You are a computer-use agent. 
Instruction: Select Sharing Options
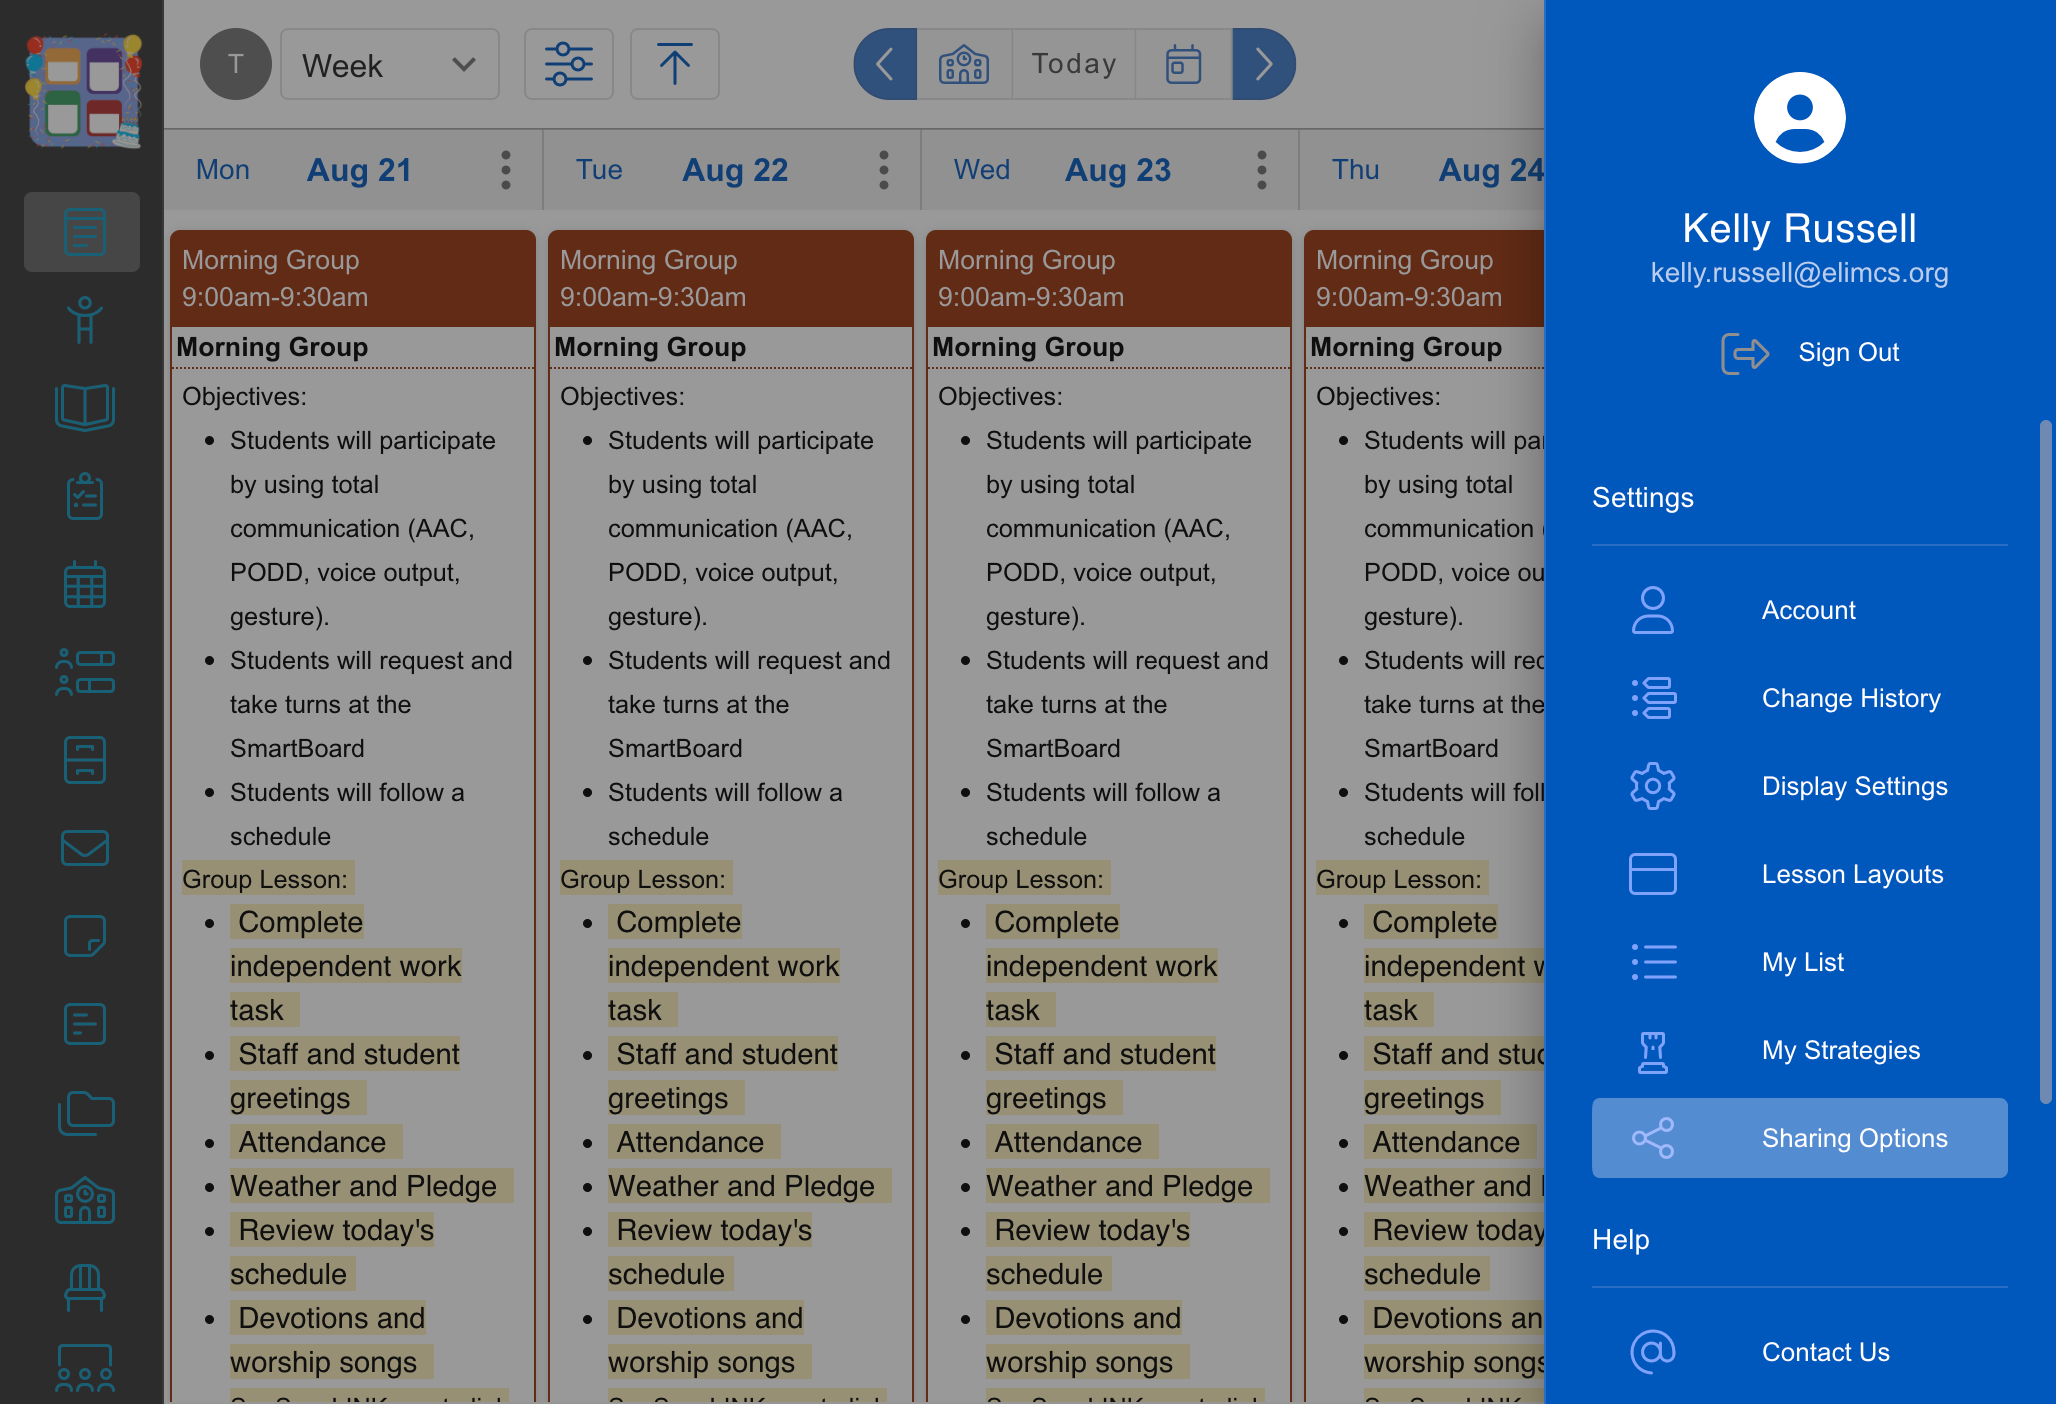coord(1800,1138)
